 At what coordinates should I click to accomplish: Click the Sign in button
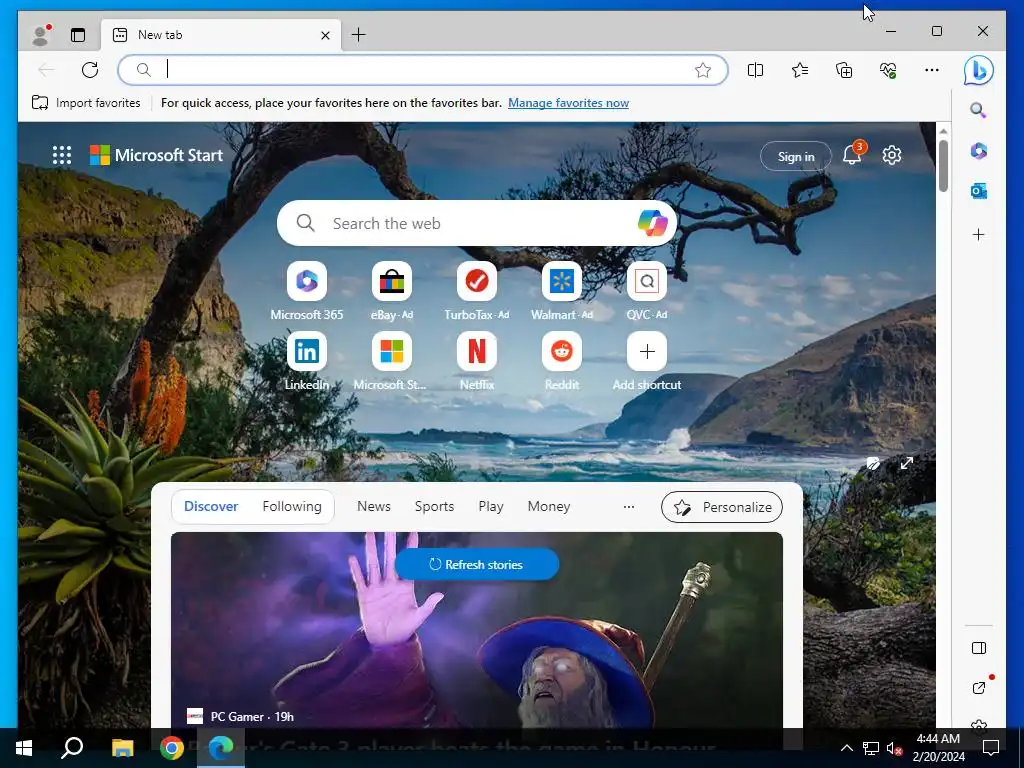coord(795,156)
